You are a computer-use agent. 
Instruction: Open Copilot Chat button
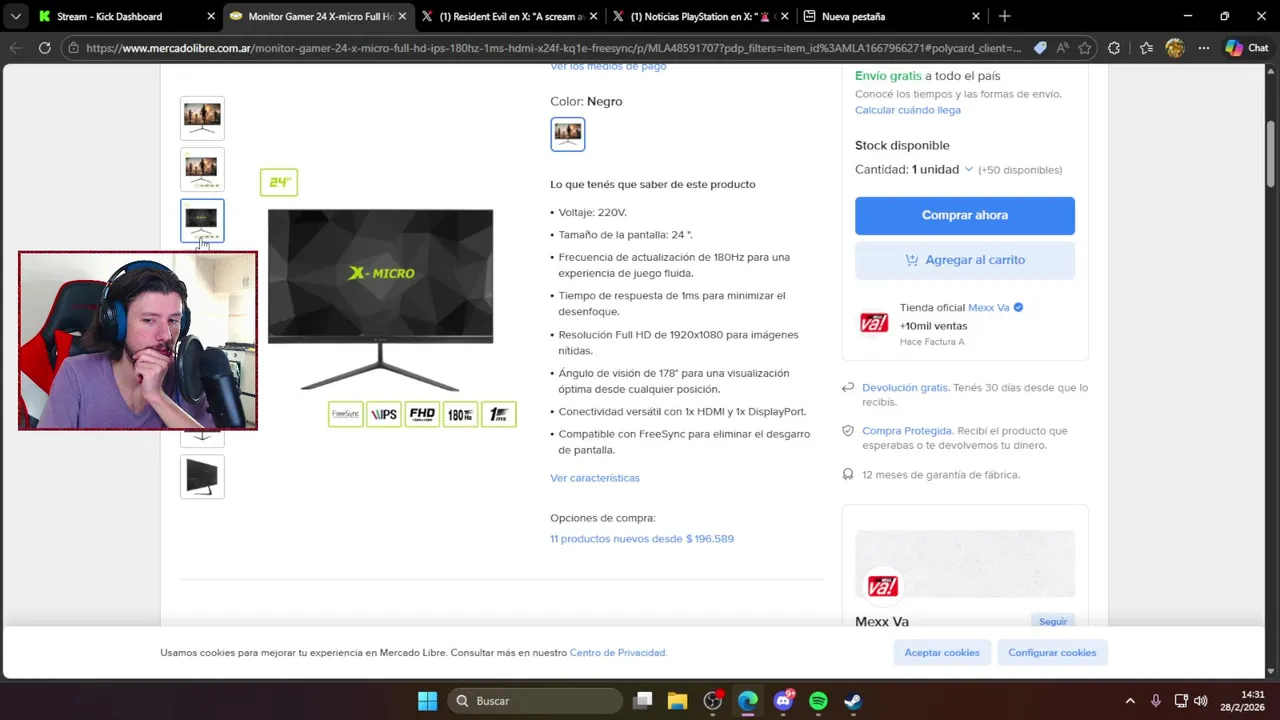click(x=1247, y=48)
